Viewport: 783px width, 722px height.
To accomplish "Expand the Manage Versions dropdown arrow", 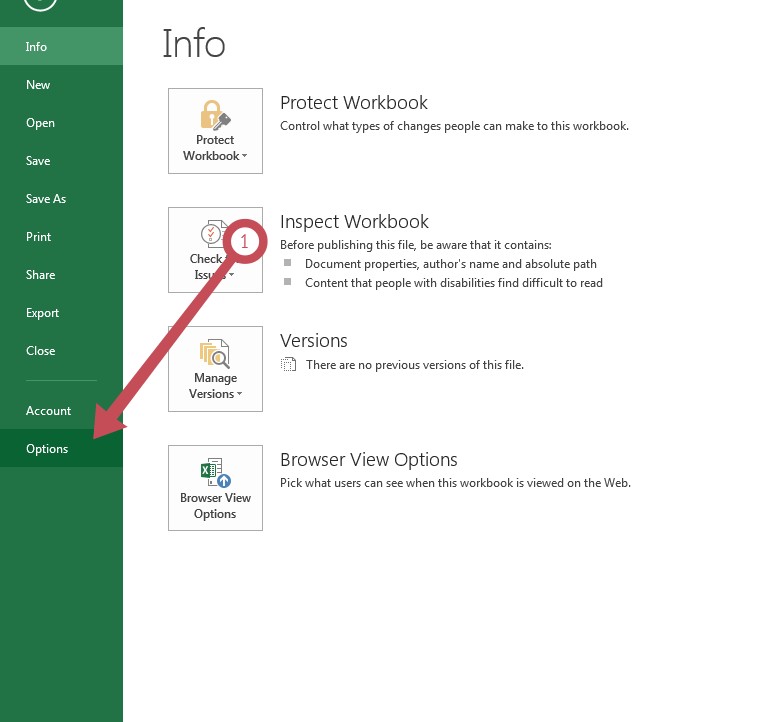I will (239, 394).
